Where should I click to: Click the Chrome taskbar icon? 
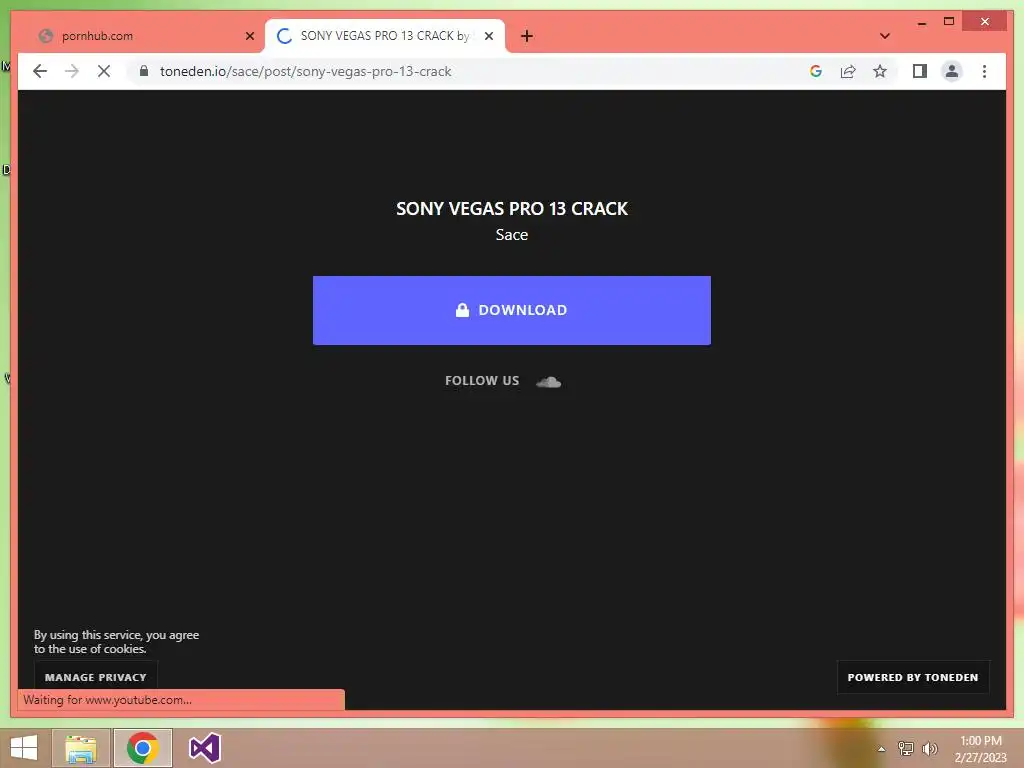(x=143, y=748)
